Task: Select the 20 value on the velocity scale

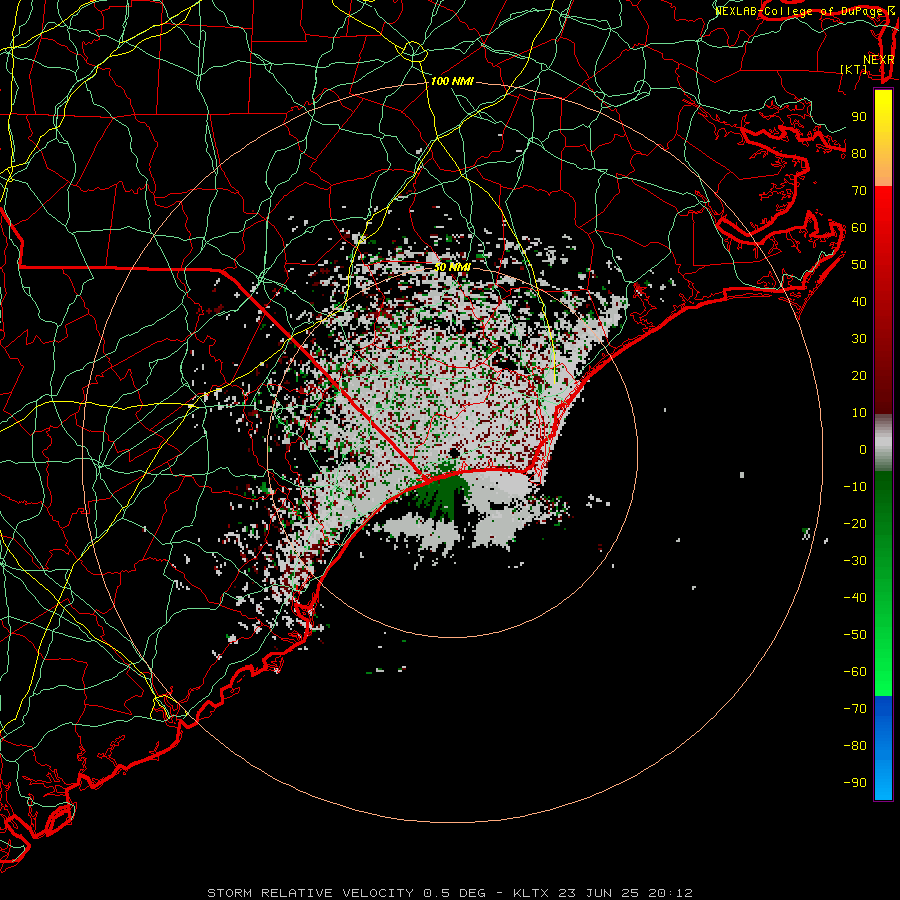Action: click(859, 376)
